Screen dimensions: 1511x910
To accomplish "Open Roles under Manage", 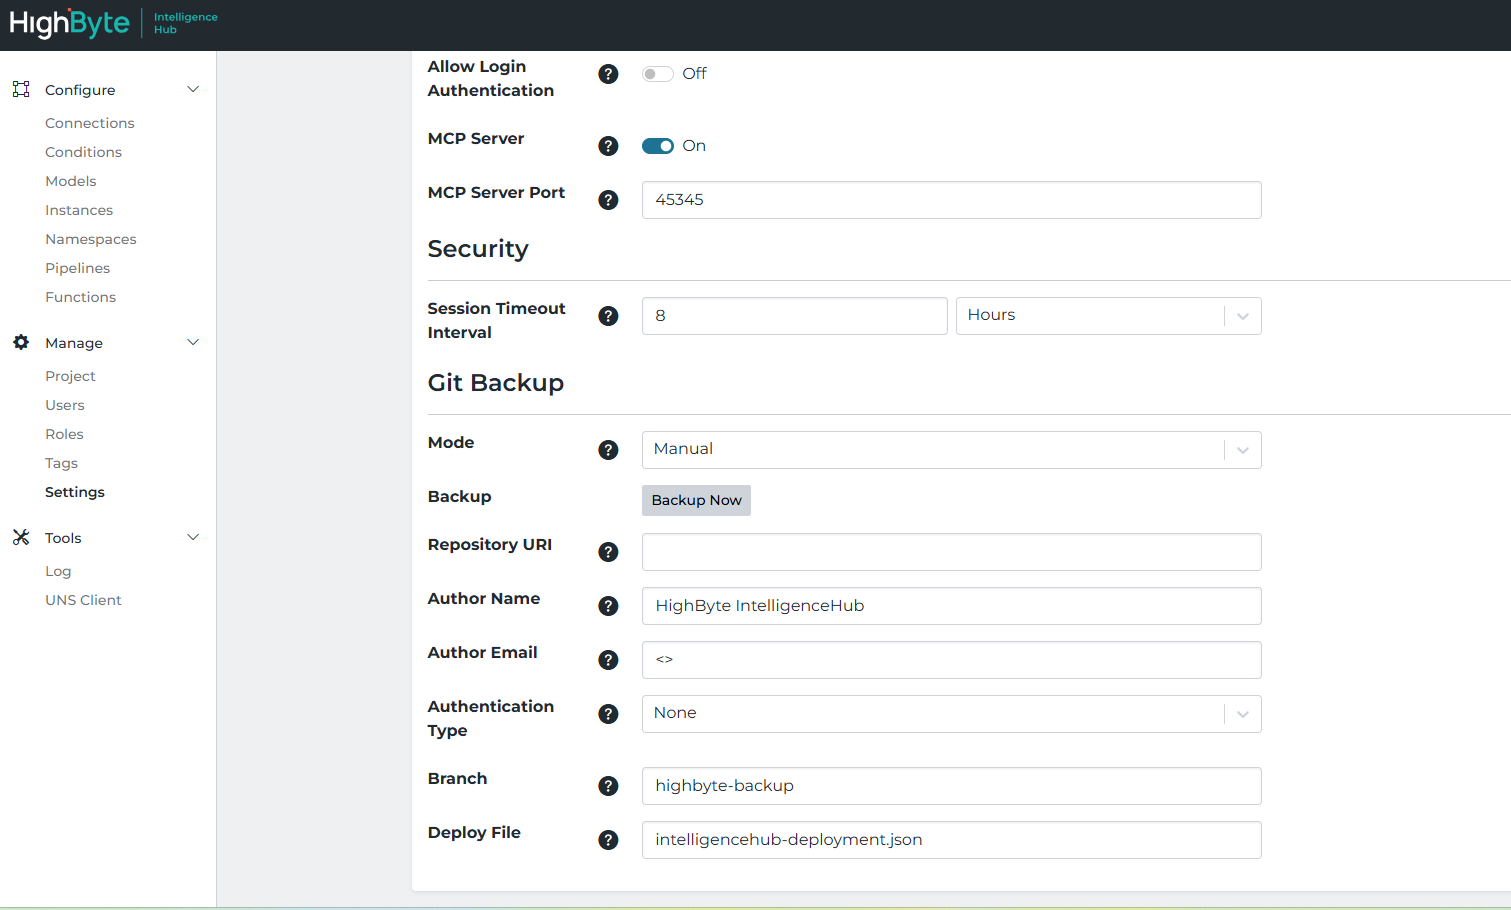I will point(64,434).
